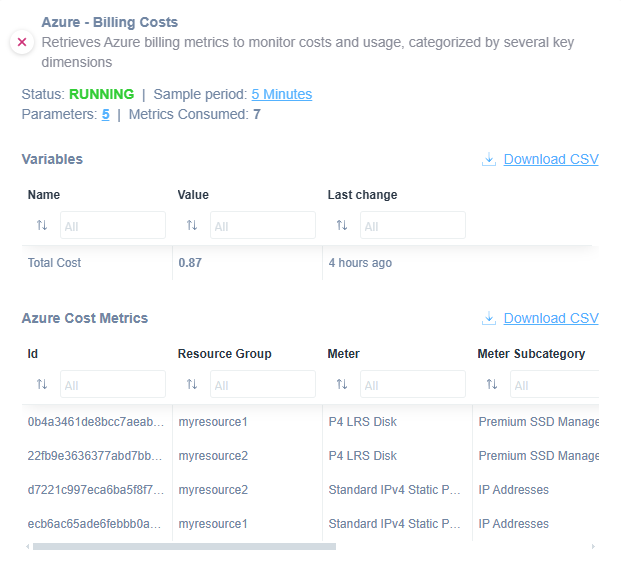Filter Variables Name input field

pyautogui.click(x=113, y=225)
